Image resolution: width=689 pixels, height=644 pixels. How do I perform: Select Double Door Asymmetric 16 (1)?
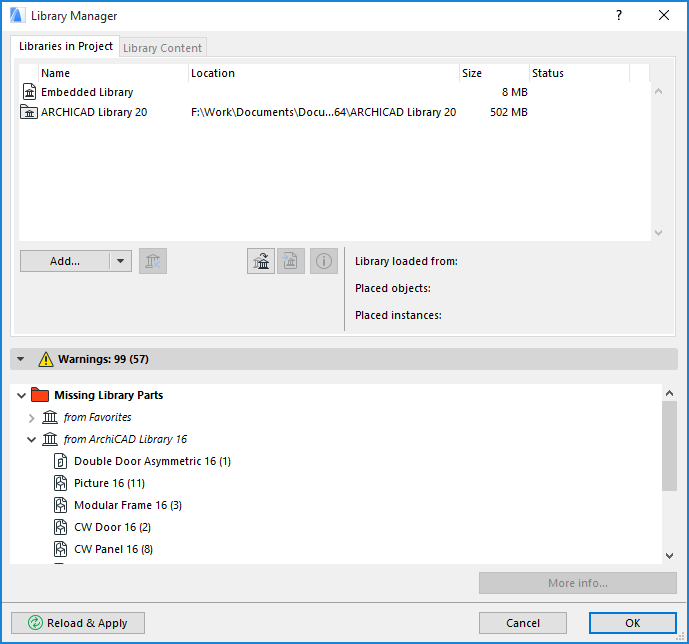[x=152, y=461]
